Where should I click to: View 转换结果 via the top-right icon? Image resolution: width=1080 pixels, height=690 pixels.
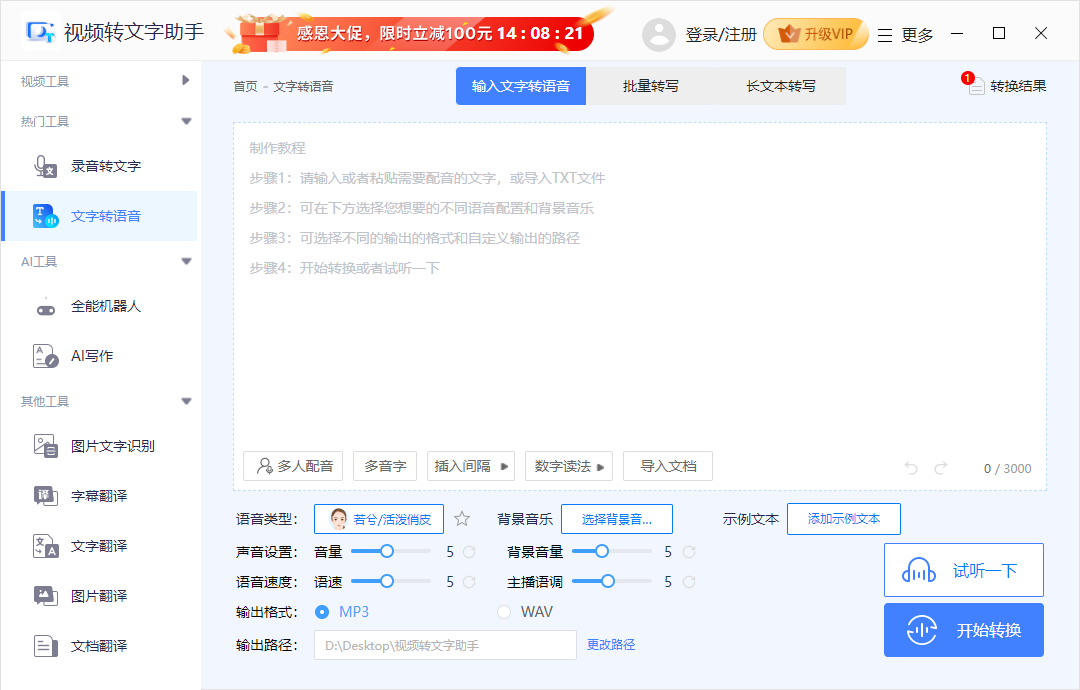(x=1005, y=85)
